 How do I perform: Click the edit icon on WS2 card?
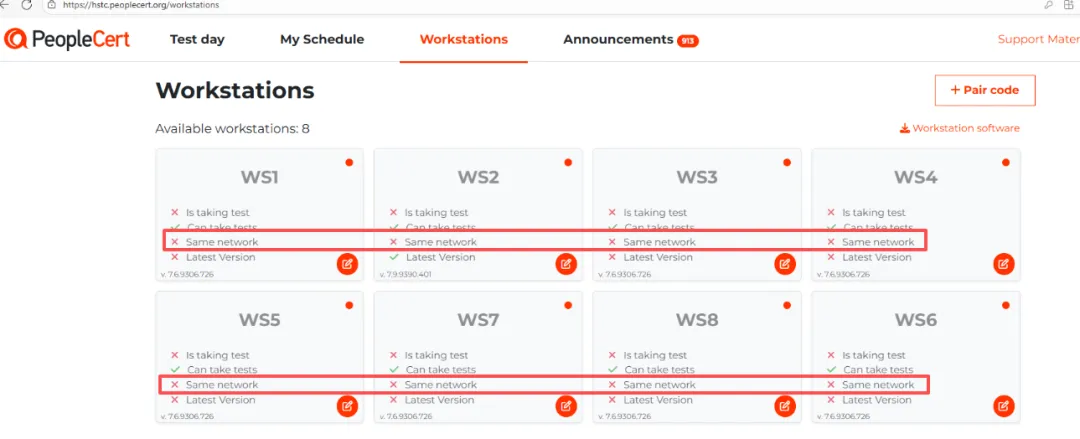click(566, 264)
